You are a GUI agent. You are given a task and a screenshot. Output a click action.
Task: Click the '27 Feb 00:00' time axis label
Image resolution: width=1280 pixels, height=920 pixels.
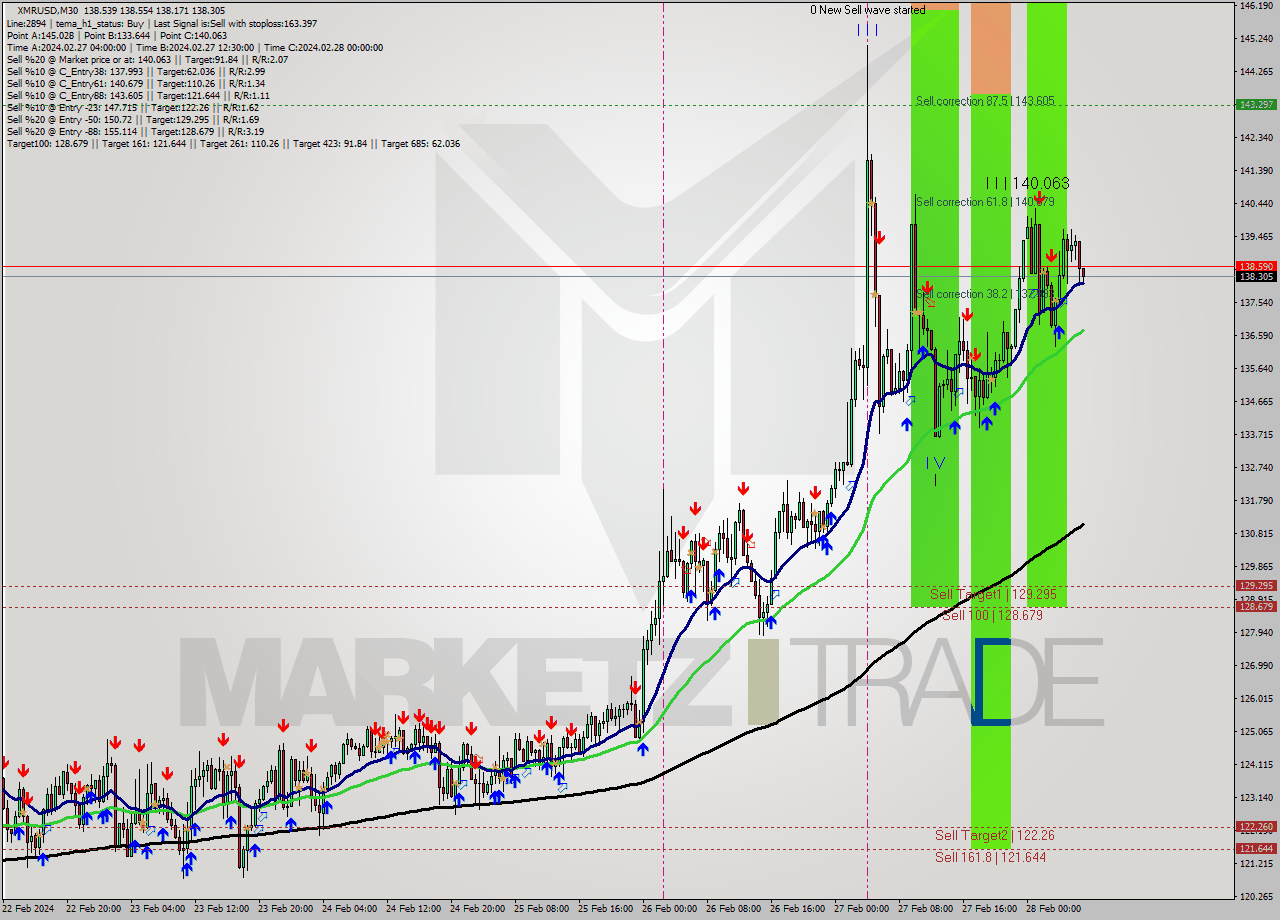(861, 909)
